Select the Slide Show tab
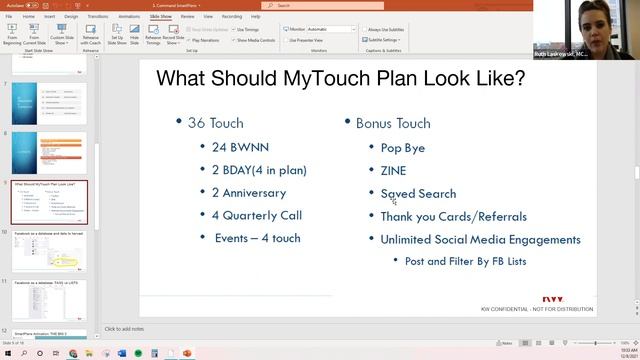The image size is (640, 360). coord(160,17)
